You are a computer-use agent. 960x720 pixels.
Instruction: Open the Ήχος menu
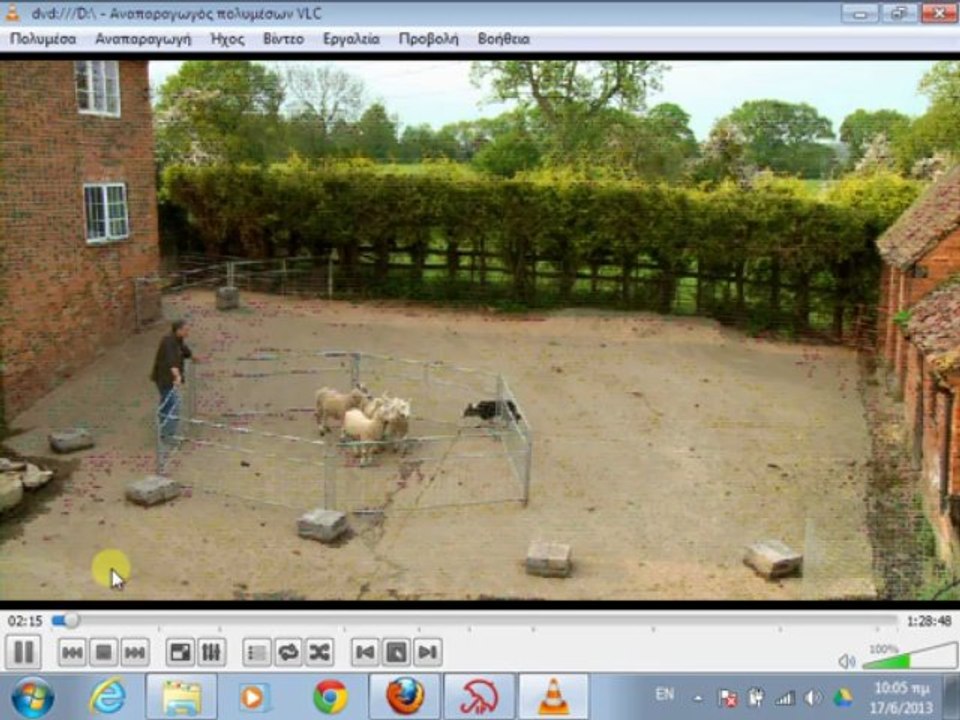pyautogui.click(x=227, y=39)
